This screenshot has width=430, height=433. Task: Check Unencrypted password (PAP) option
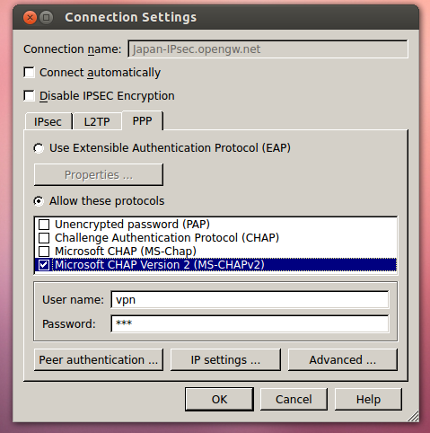[x=44, y=224]
